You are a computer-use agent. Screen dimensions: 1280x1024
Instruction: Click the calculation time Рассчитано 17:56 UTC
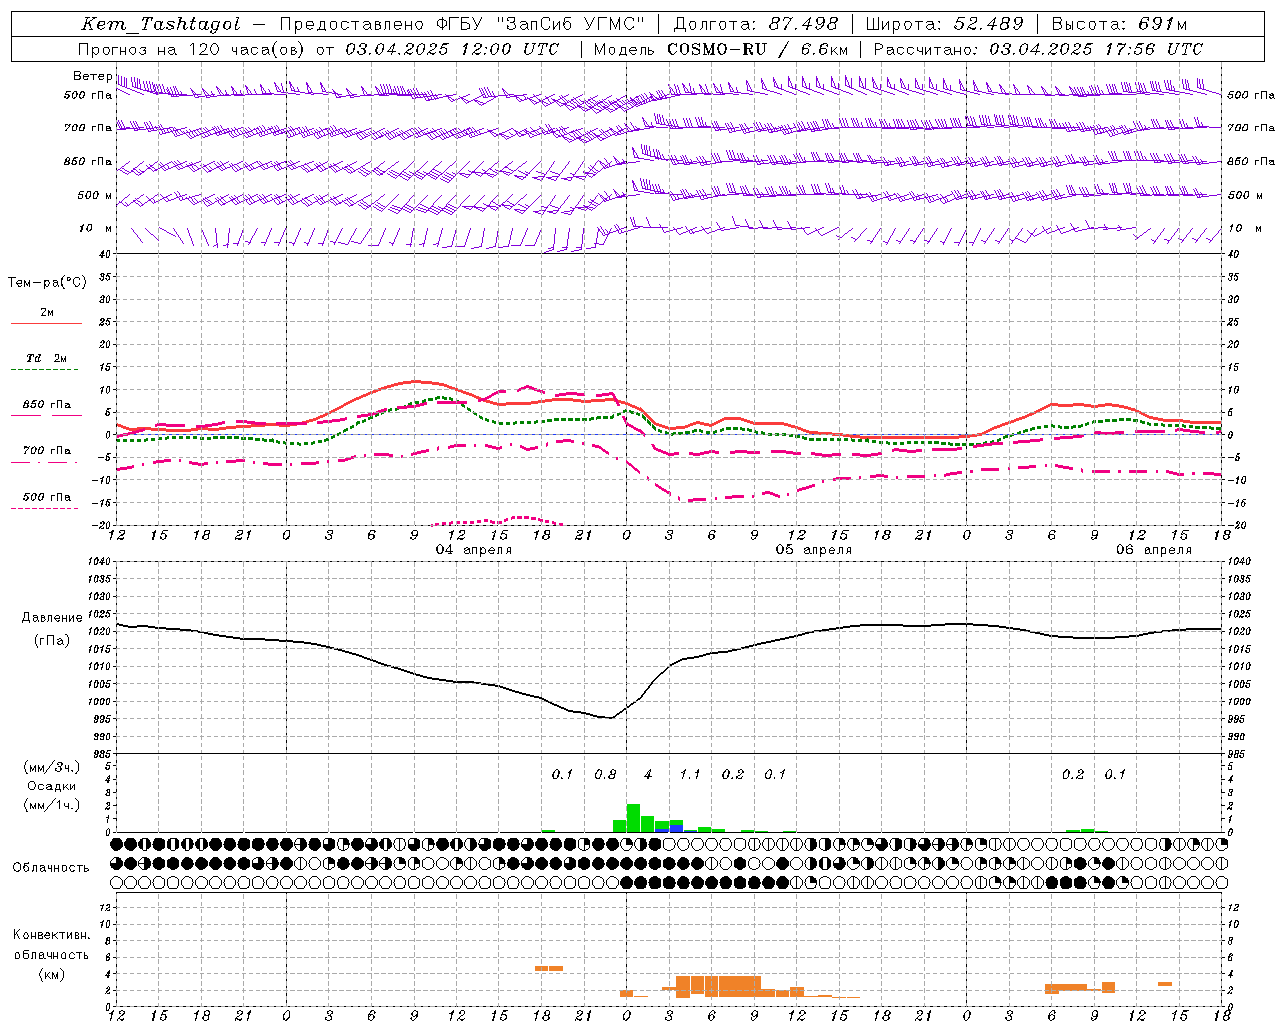(1038, 49)
